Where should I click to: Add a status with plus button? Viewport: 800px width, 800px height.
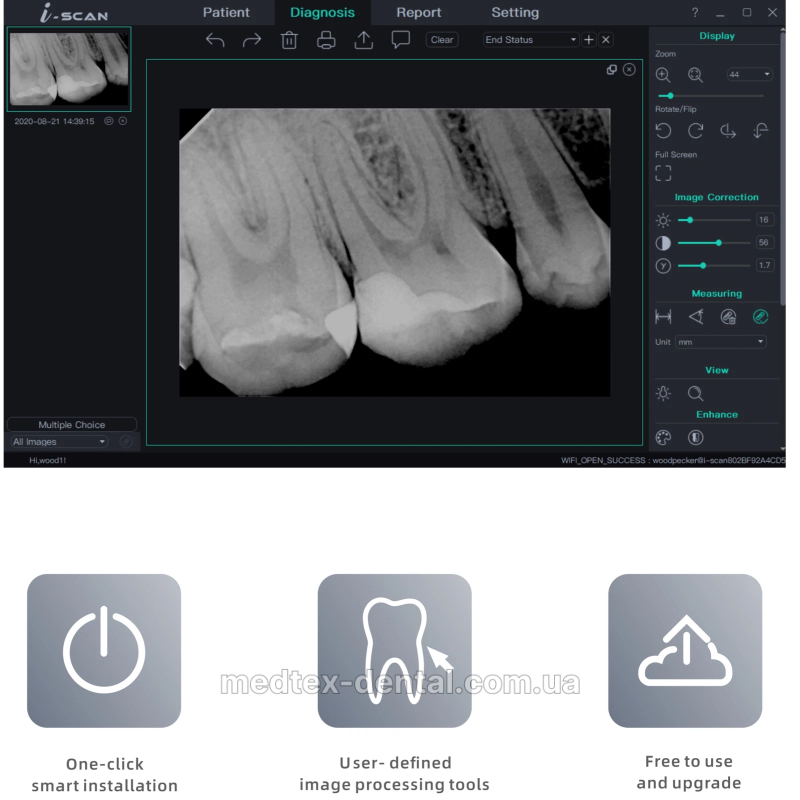[x=589, y=40]
